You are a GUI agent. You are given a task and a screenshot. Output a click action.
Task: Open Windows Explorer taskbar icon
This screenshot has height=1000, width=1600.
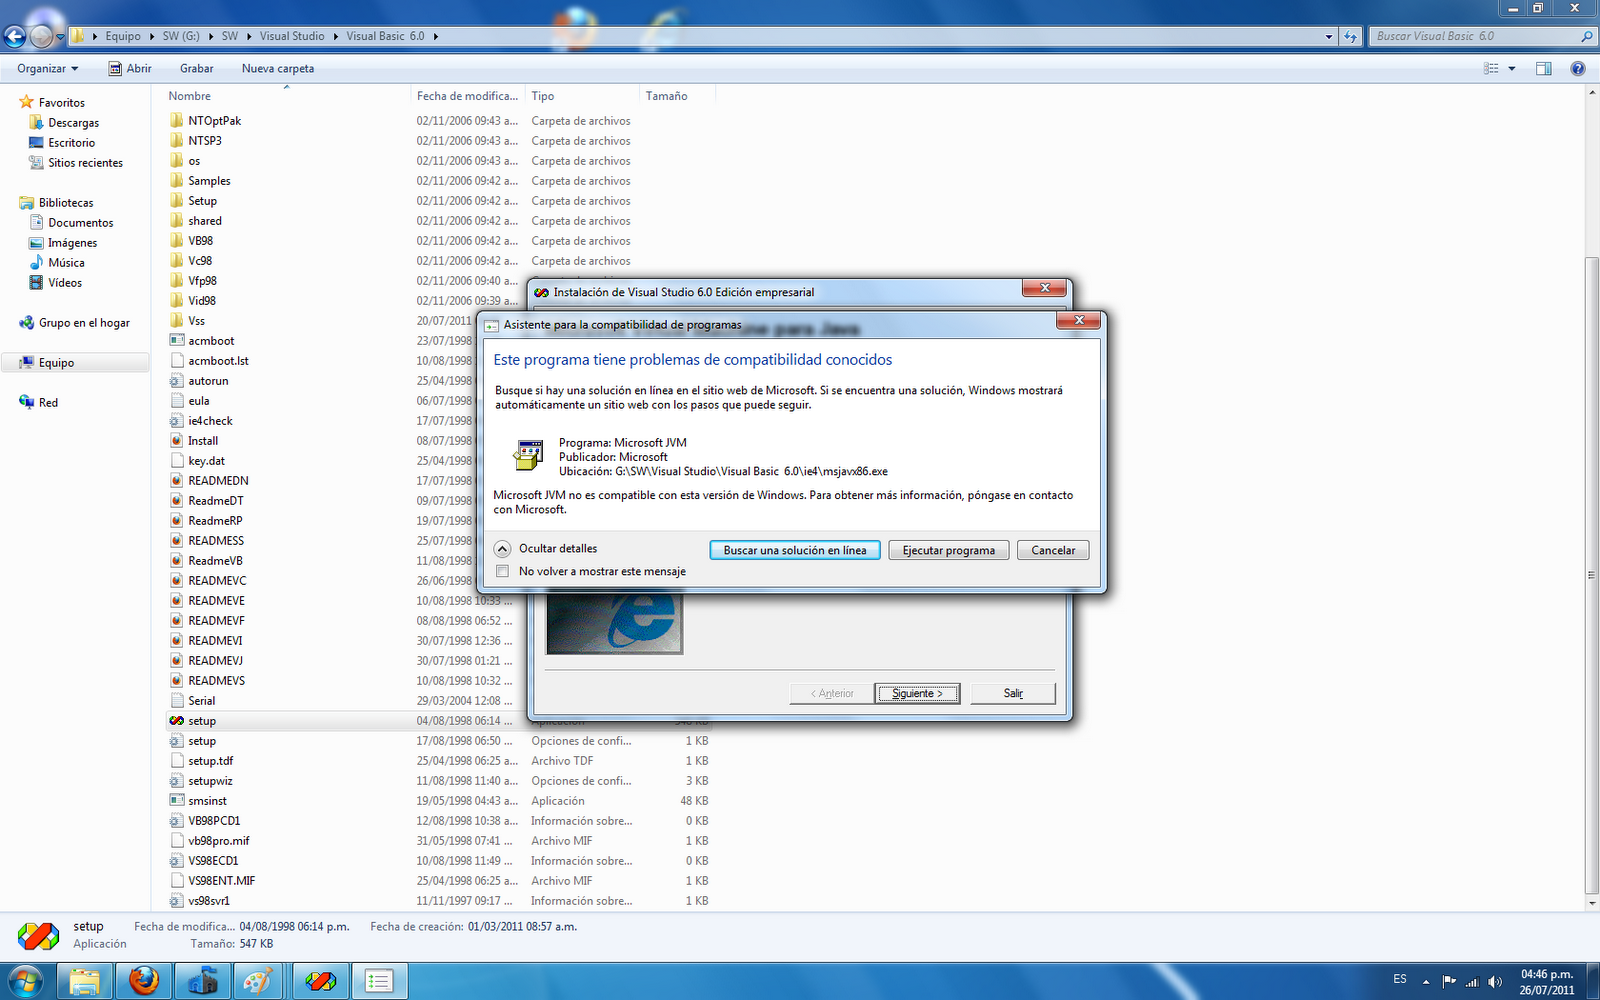(85, 981)
